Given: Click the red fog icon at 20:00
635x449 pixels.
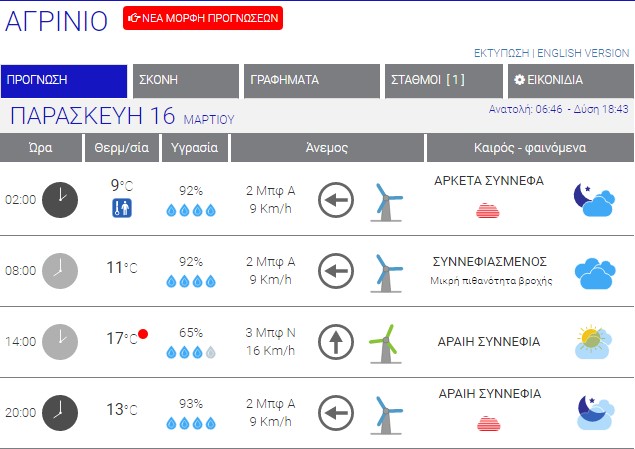Looking at the screenshot, I should tap(489, 423).
